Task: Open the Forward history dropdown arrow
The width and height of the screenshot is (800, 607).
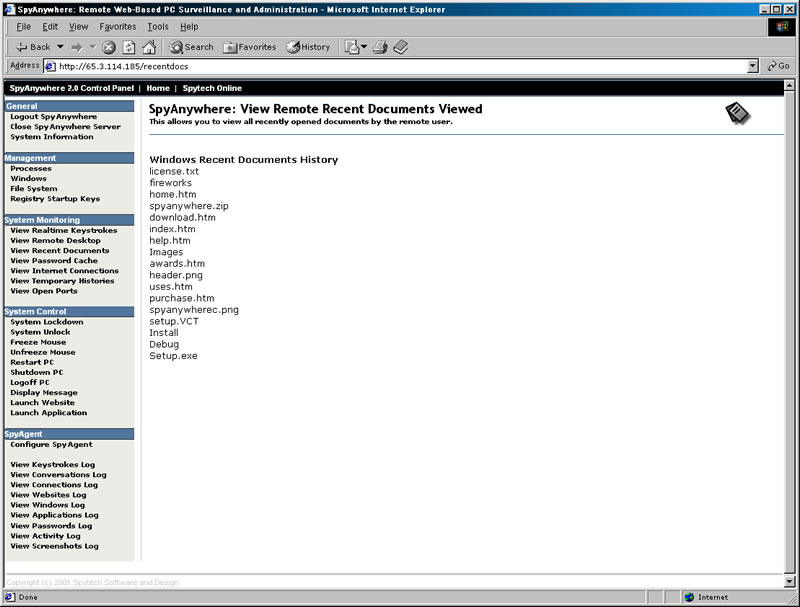Action: [x=93, y=47]
